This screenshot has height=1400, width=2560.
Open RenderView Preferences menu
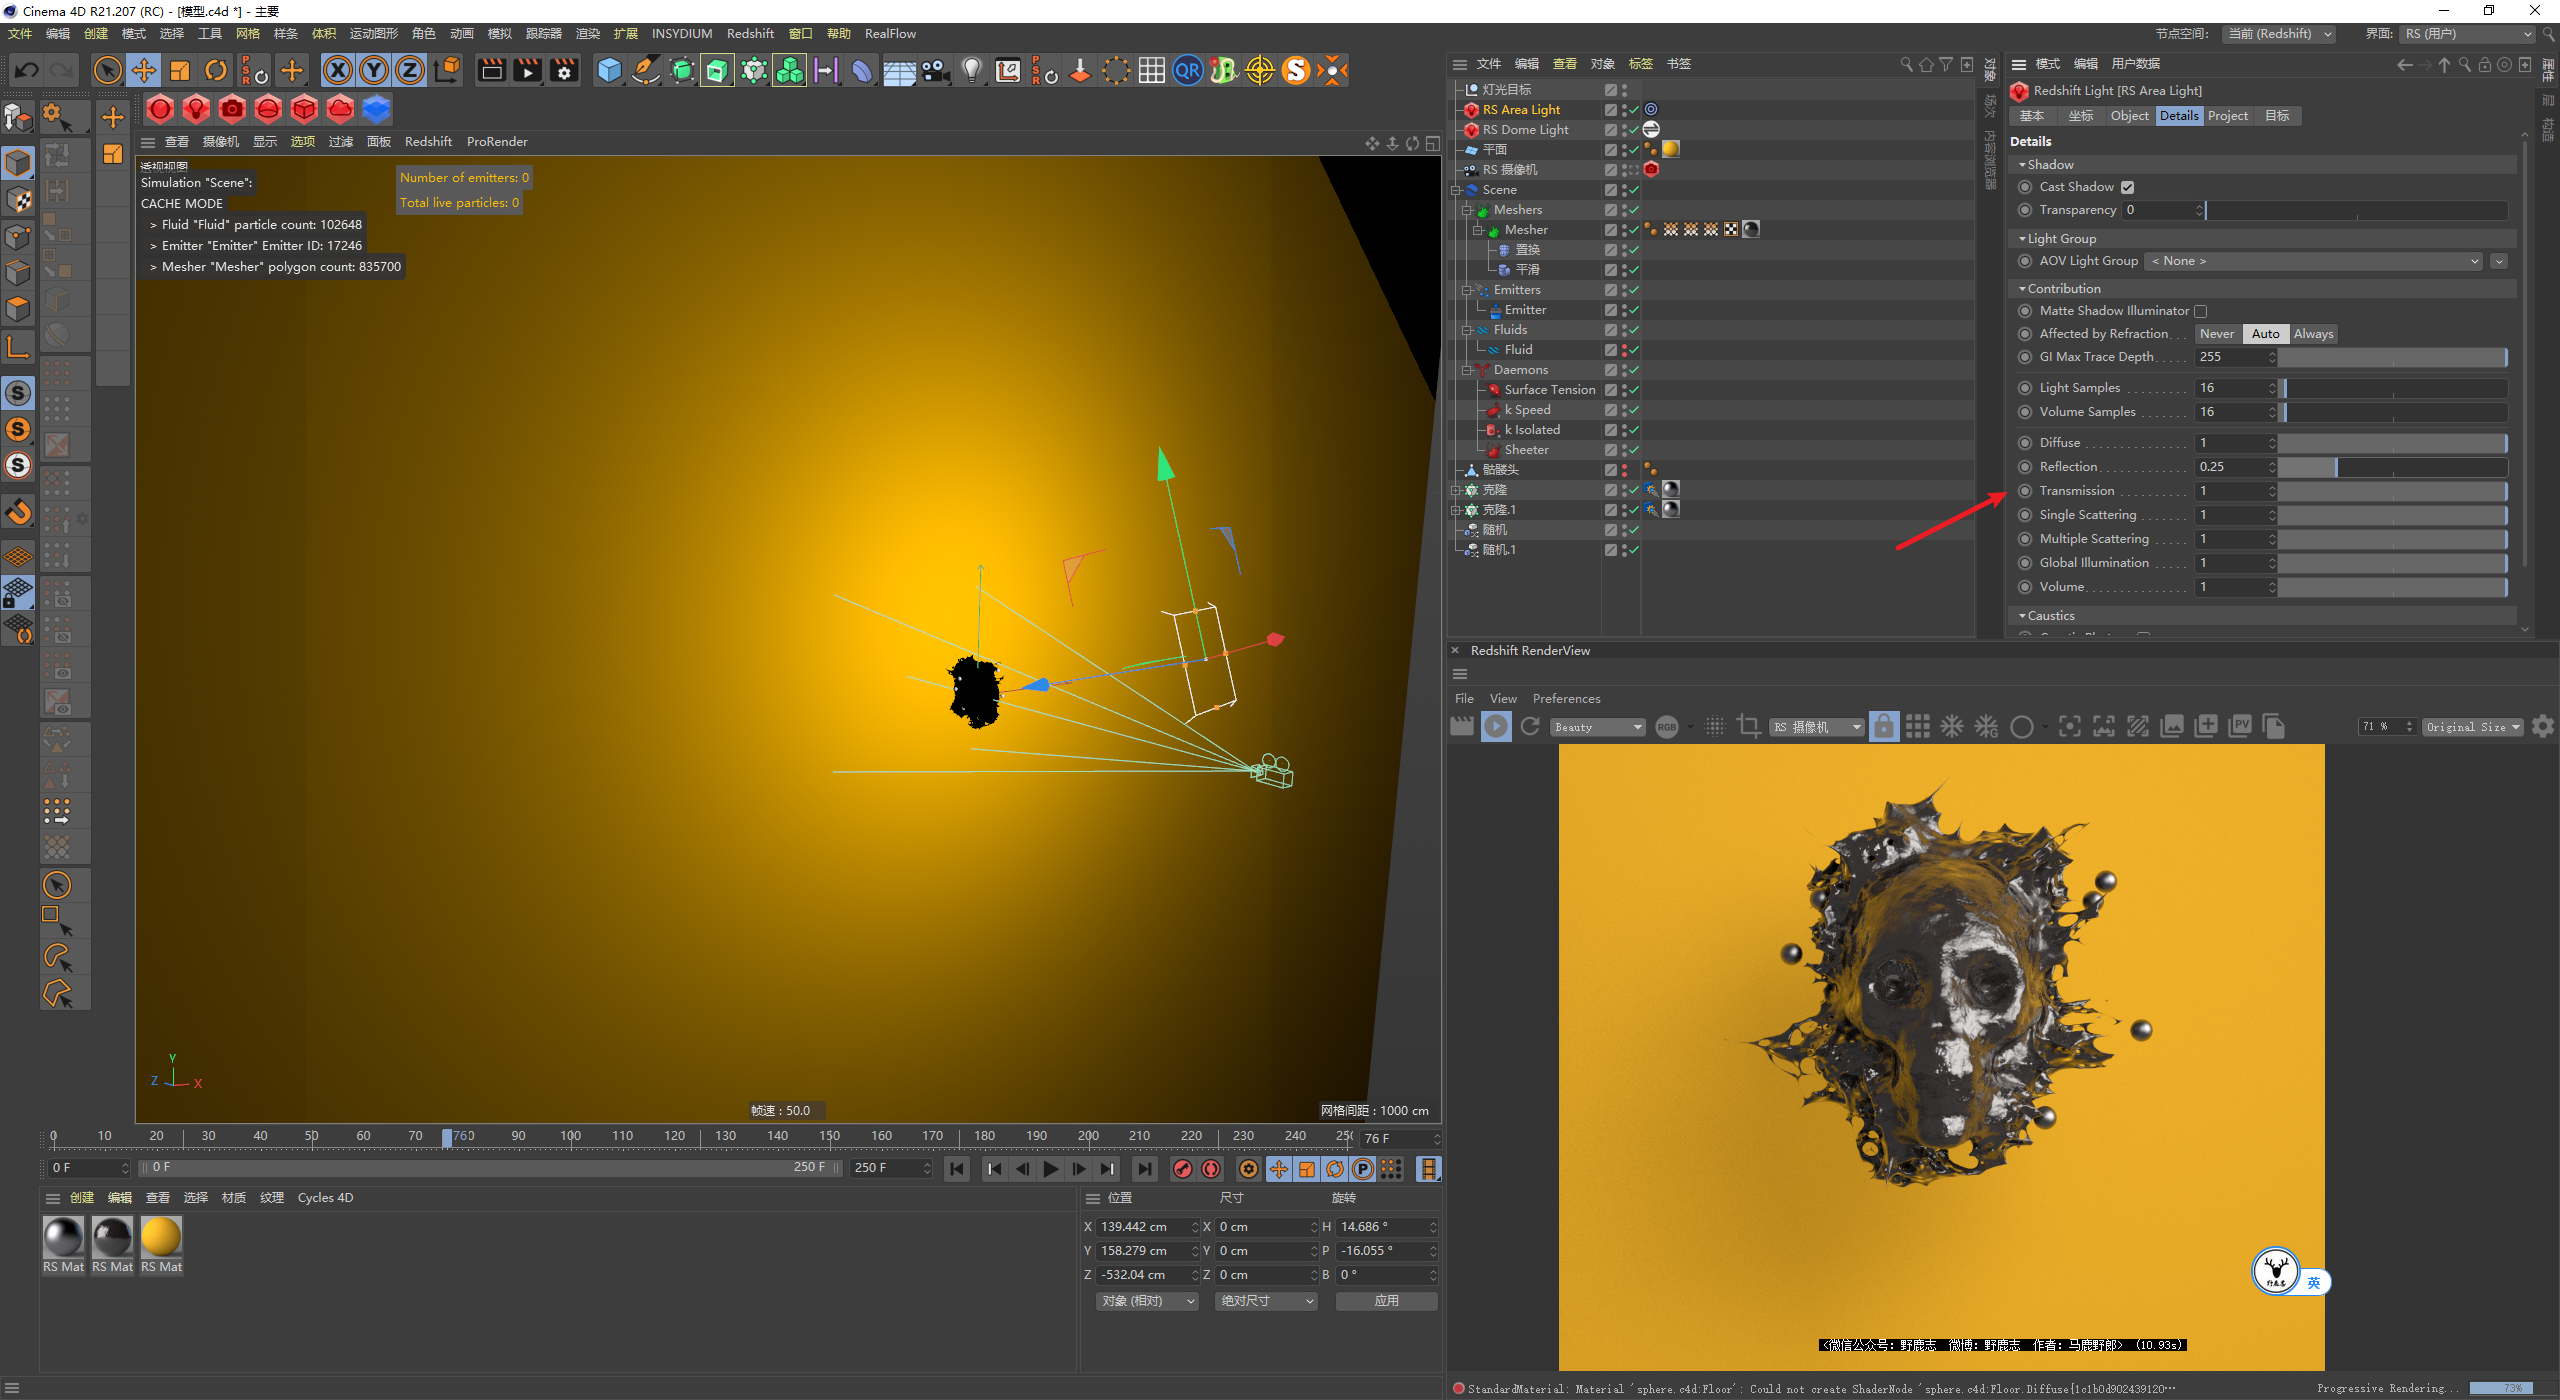pyautogui.click(x=1566, y=699)
